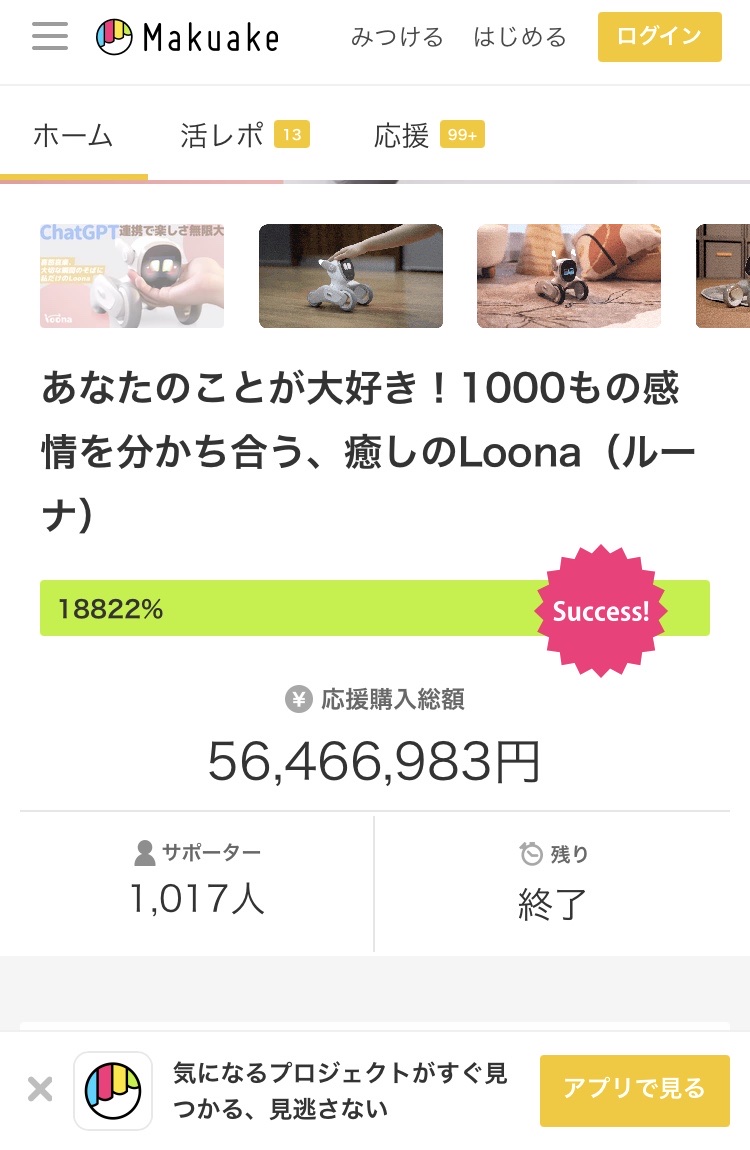Click the みつける link
750x1150 pixels.
tap(397, 38)
